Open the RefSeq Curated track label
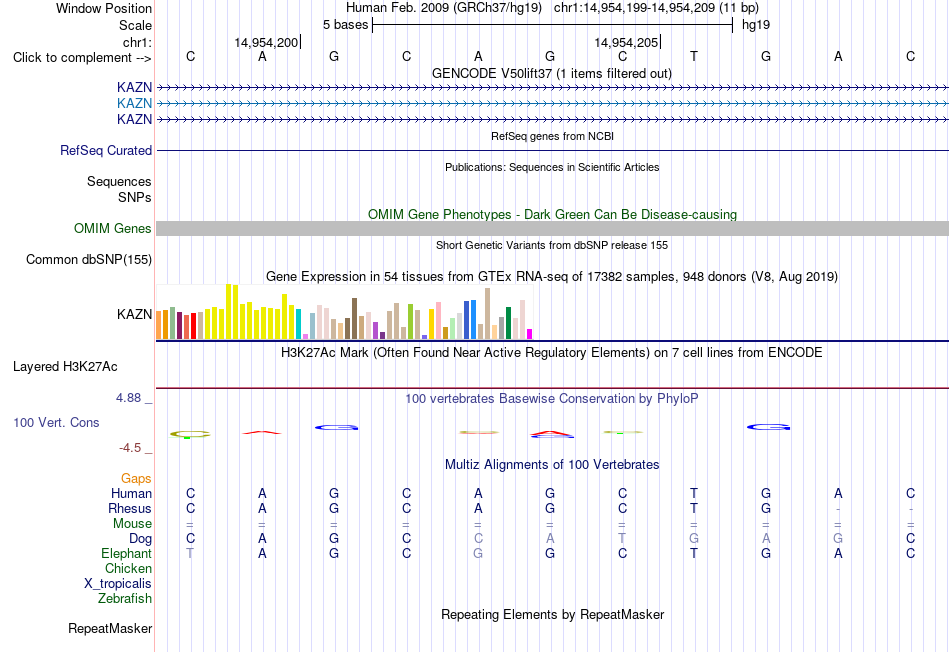This screenshot has height=652, width=950. [x=106, y=150]
